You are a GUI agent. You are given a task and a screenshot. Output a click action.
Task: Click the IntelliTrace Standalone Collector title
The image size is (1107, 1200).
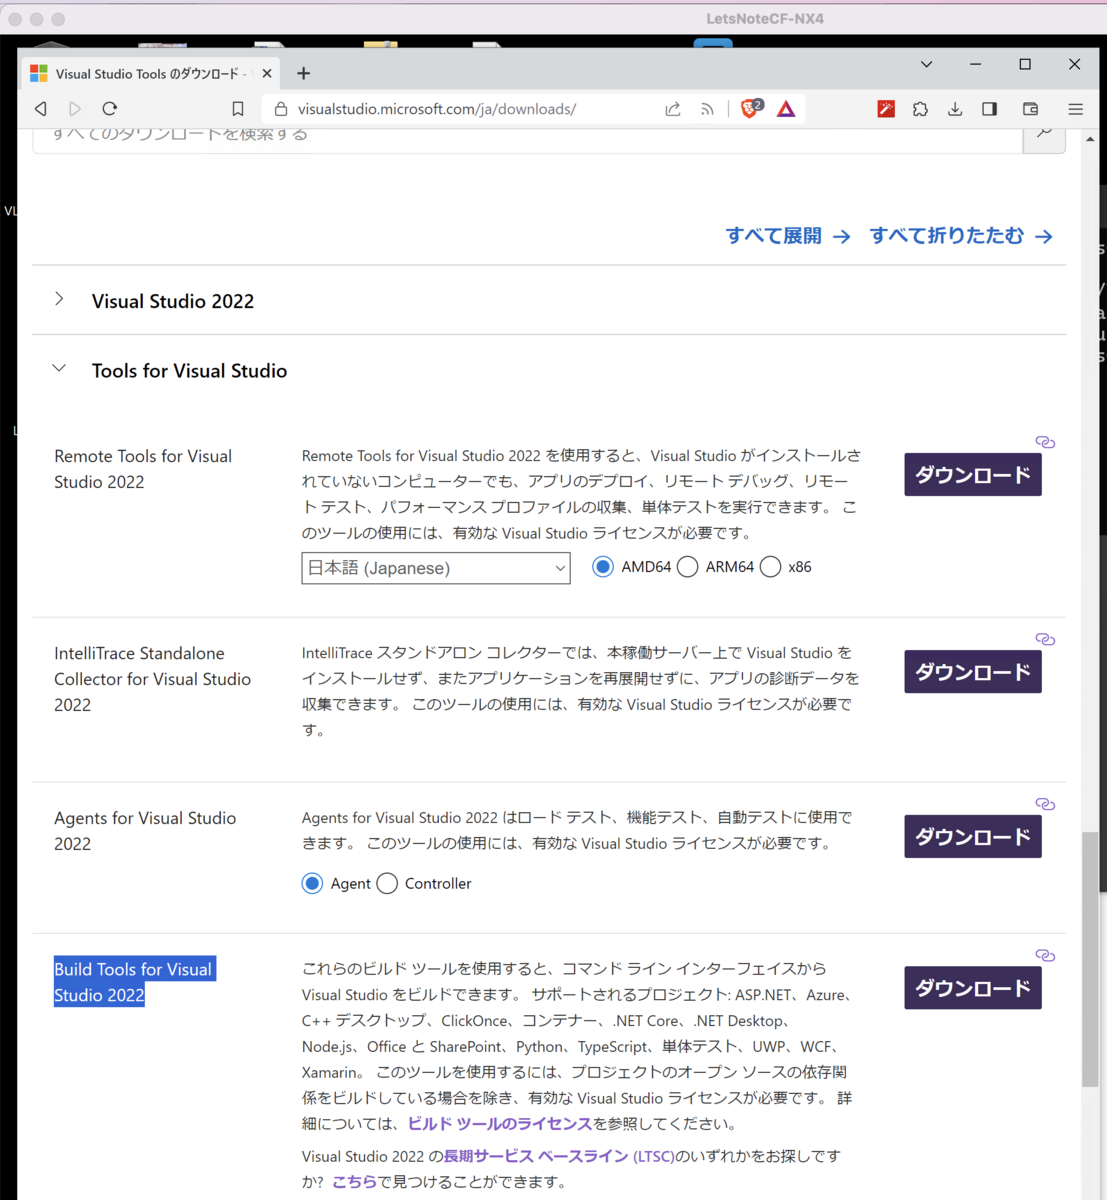(152, 679)
